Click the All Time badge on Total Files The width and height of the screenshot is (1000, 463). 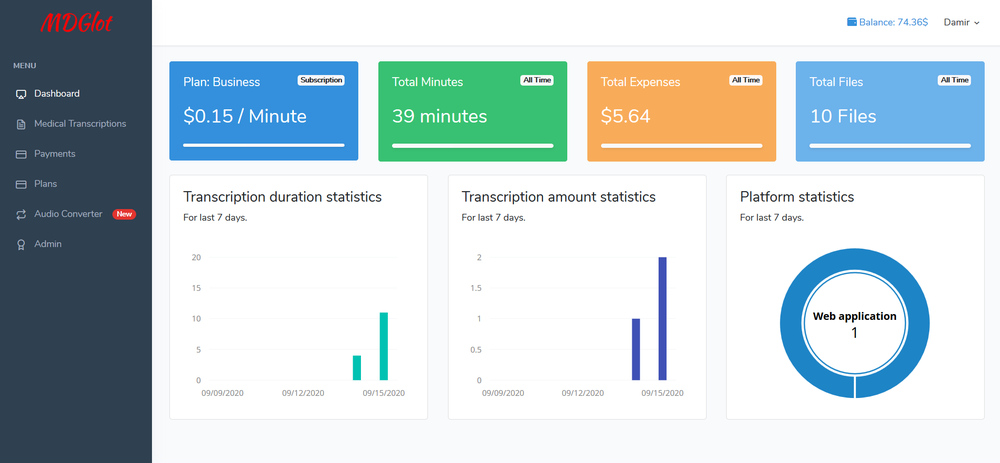tap(955, 80)
